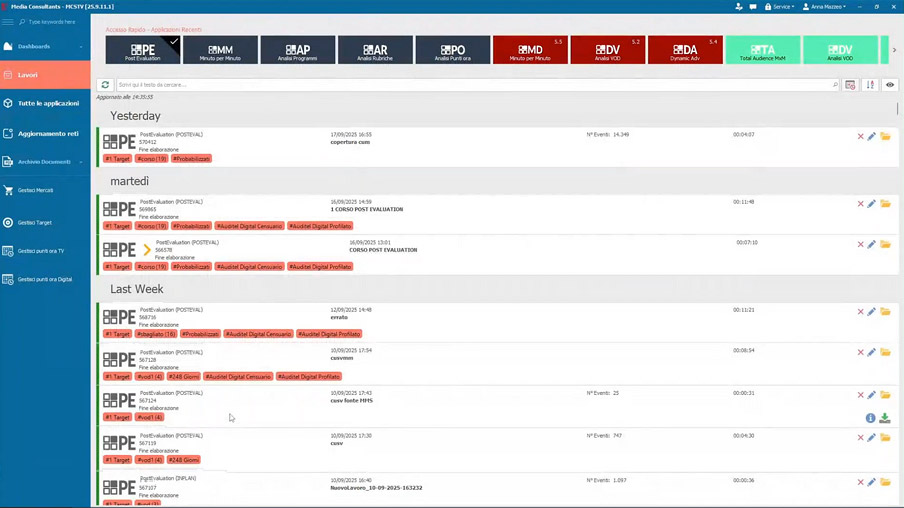Open the Gestisci Mercati cart icon

tap(9, 190)
